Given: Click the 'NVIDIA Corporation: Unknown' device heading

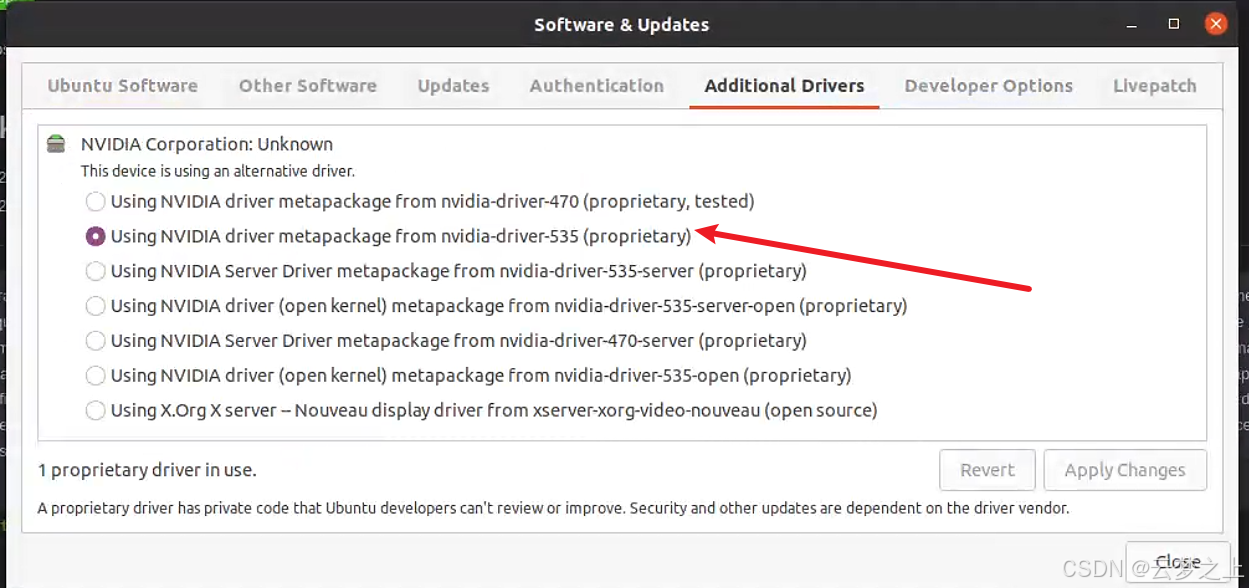Looking at the screenshot, I should [207, 144].
